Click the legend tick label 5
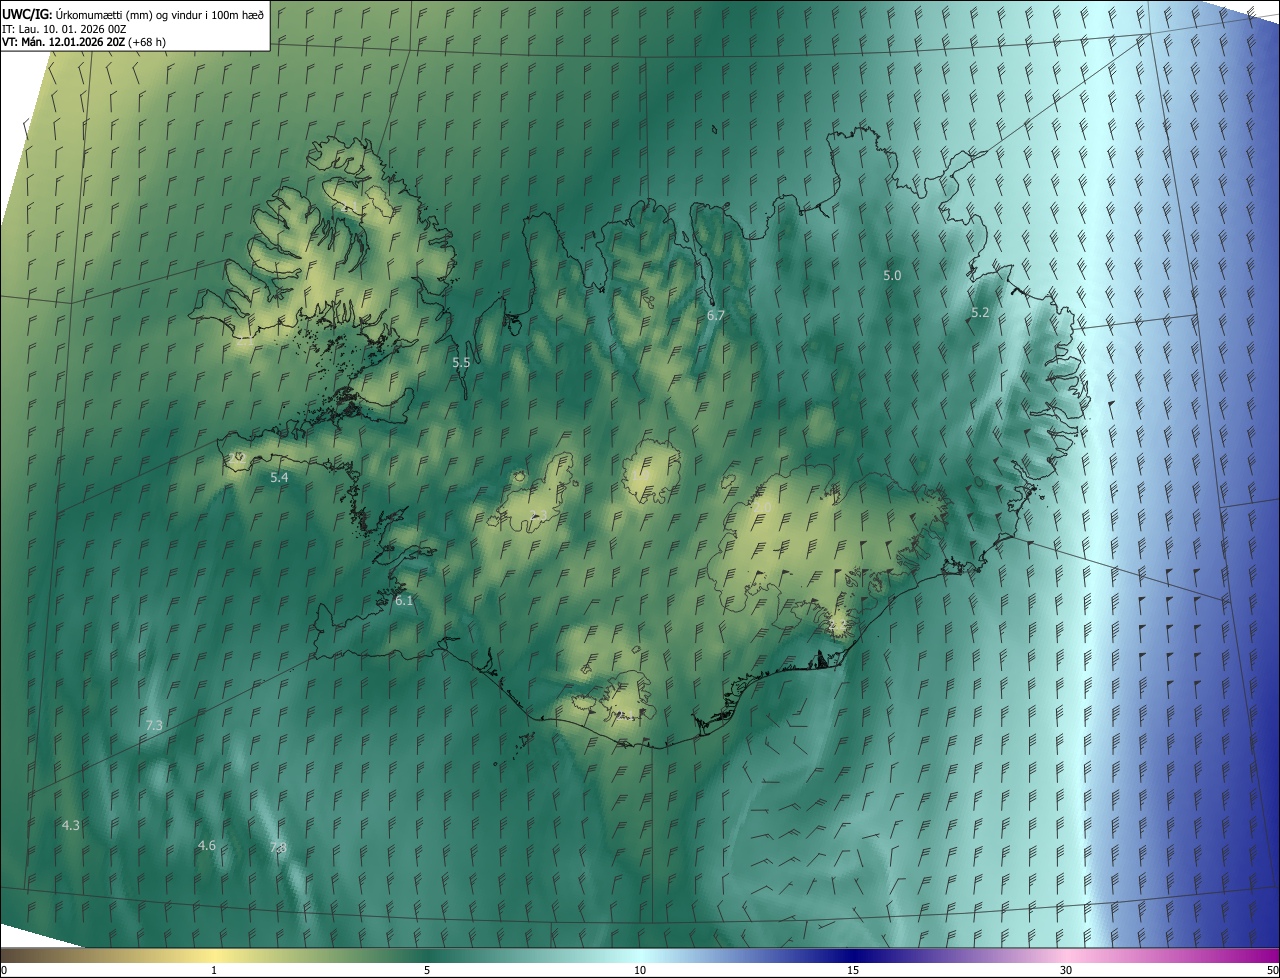Image resolution: width=1280 pixels, height=978 pixels. 427,971
